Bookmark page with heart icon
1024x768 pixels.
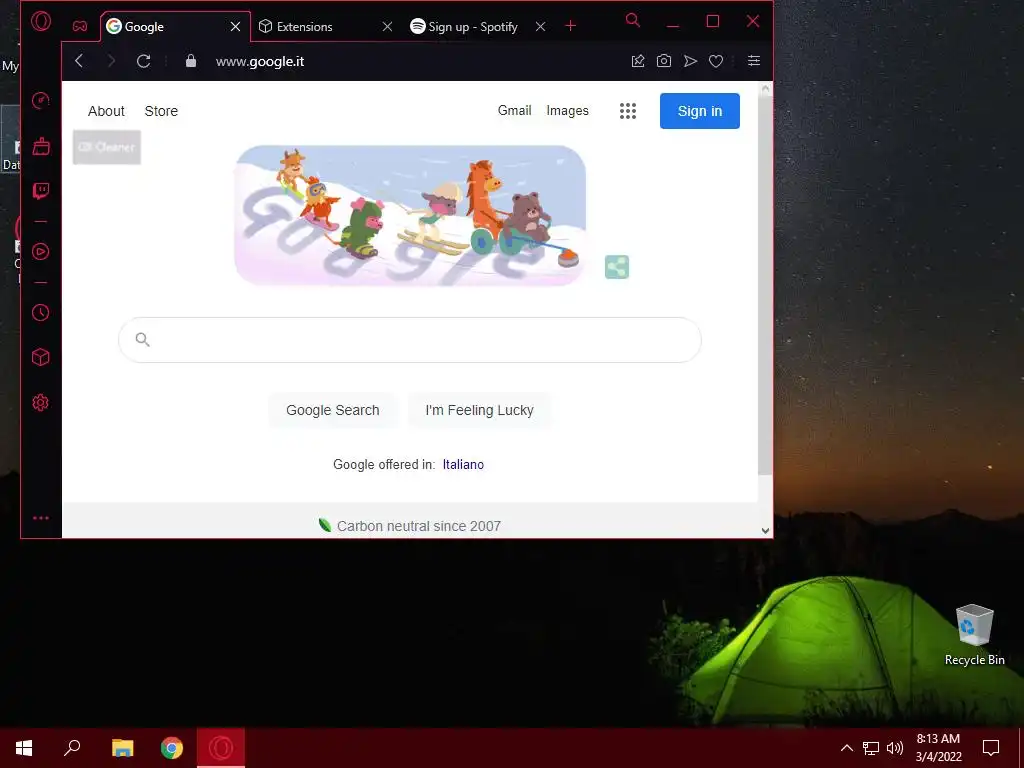[x=716, y=61]
